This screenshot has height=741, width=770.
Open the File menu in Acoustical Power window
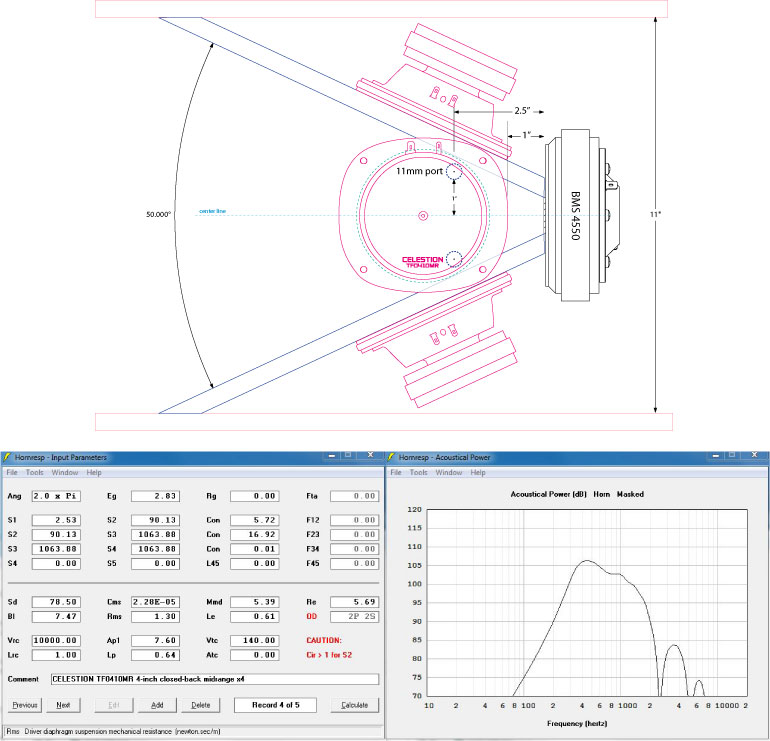(396, 472)
